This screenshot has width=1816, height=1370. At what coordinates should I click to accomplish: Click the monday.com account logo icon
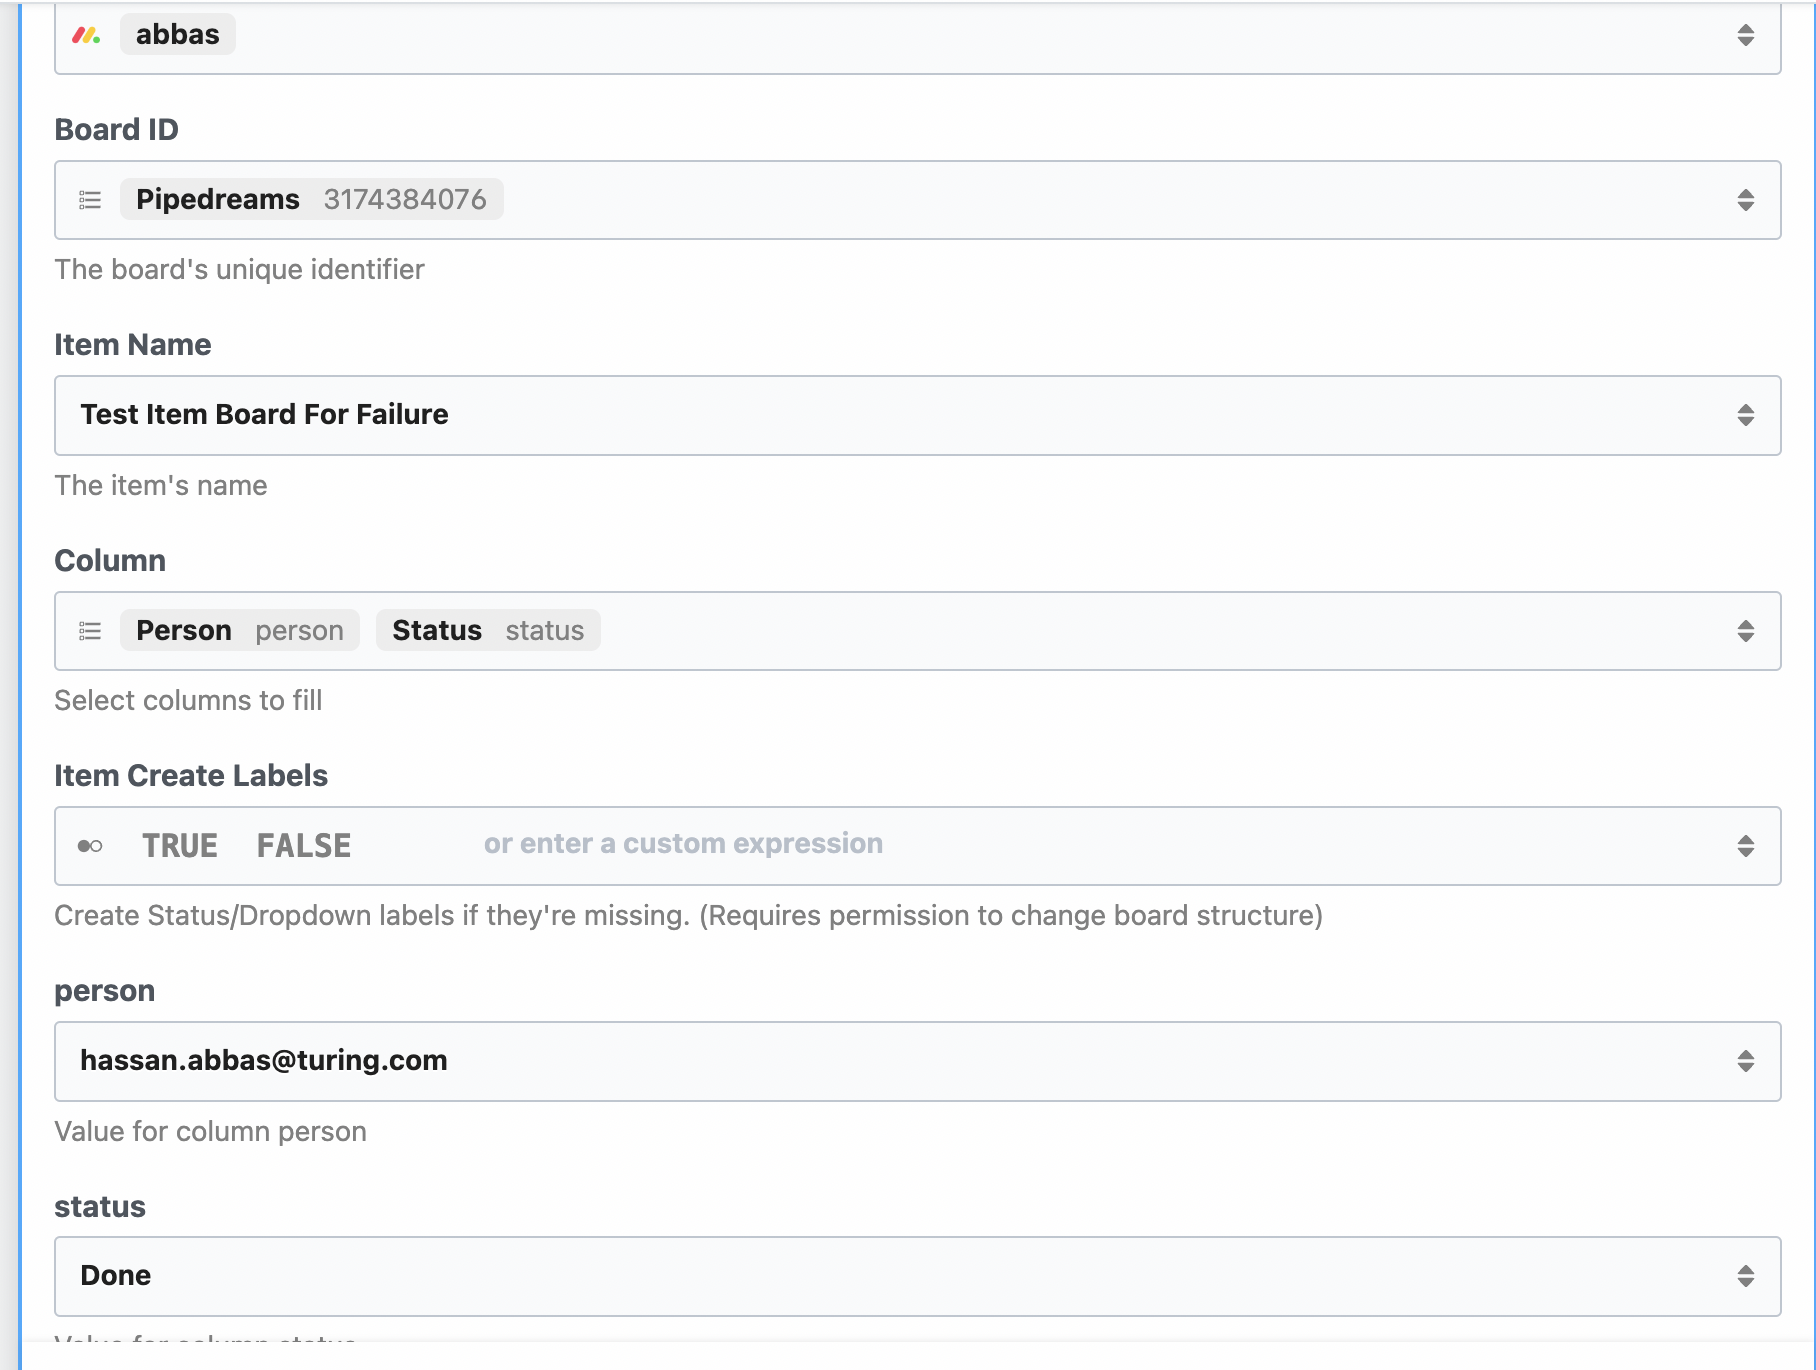tap(87, 35)
